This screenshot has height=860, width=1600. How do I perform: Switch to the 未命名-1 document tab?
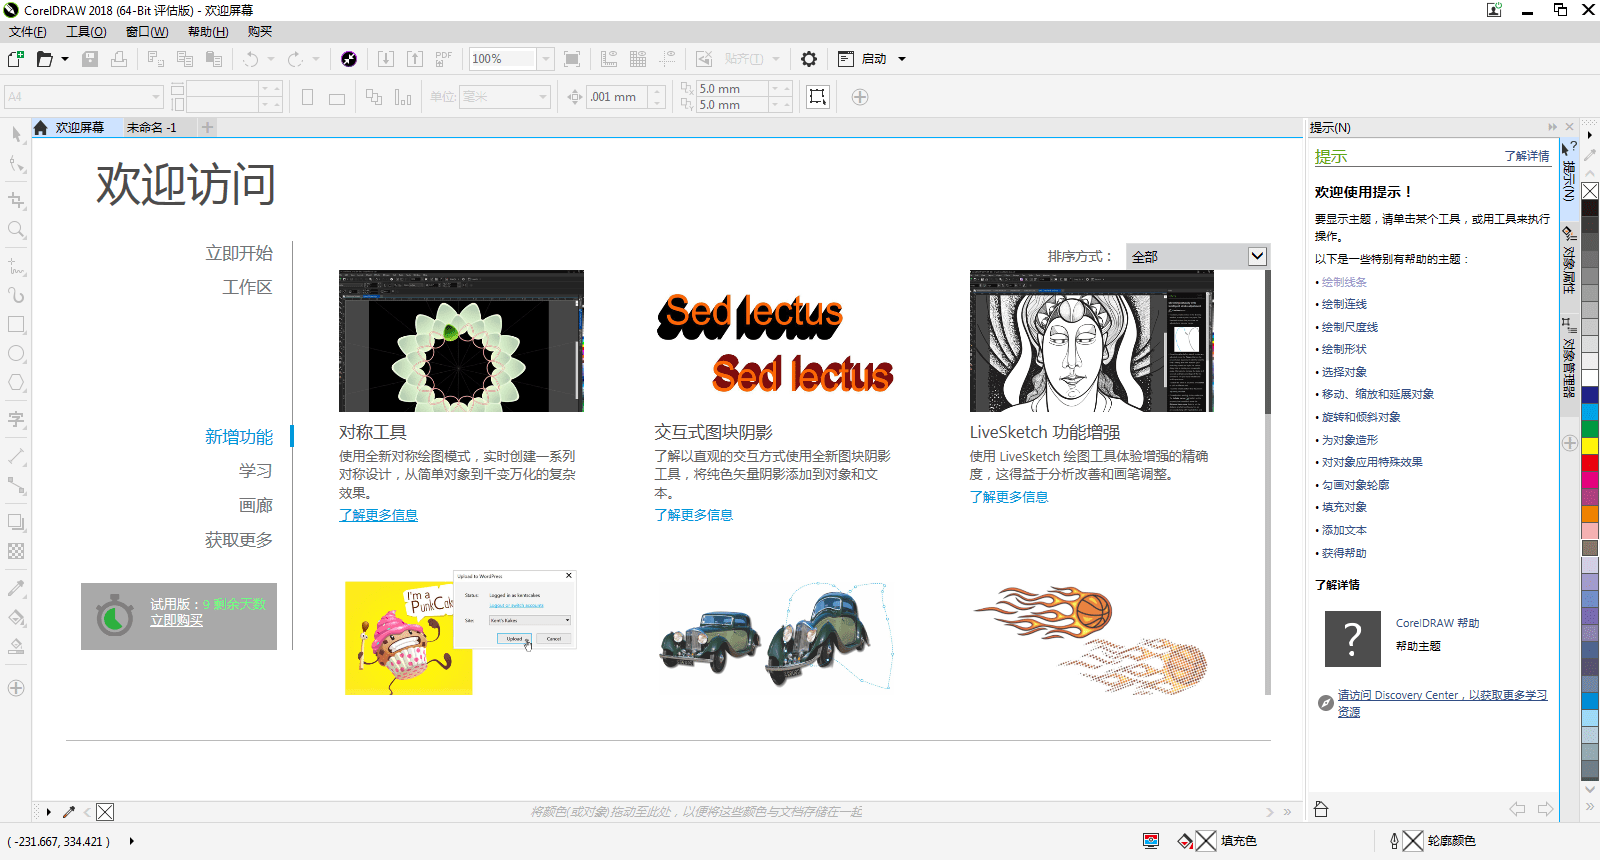(152, 128)
